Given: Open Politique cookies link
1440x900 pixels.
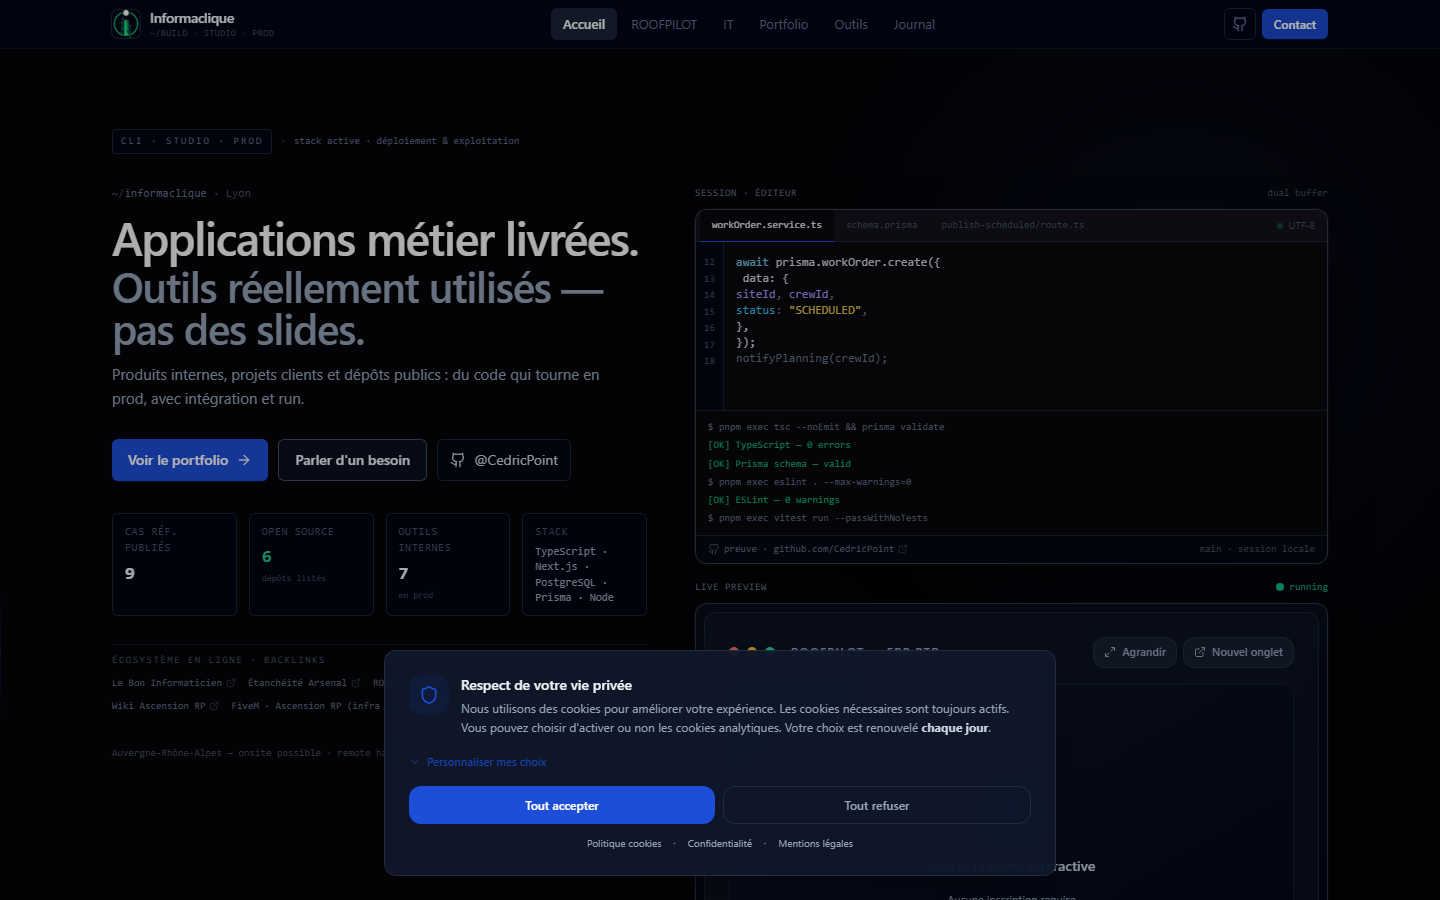Looking at the screenshot, I should tap(624, 844).
